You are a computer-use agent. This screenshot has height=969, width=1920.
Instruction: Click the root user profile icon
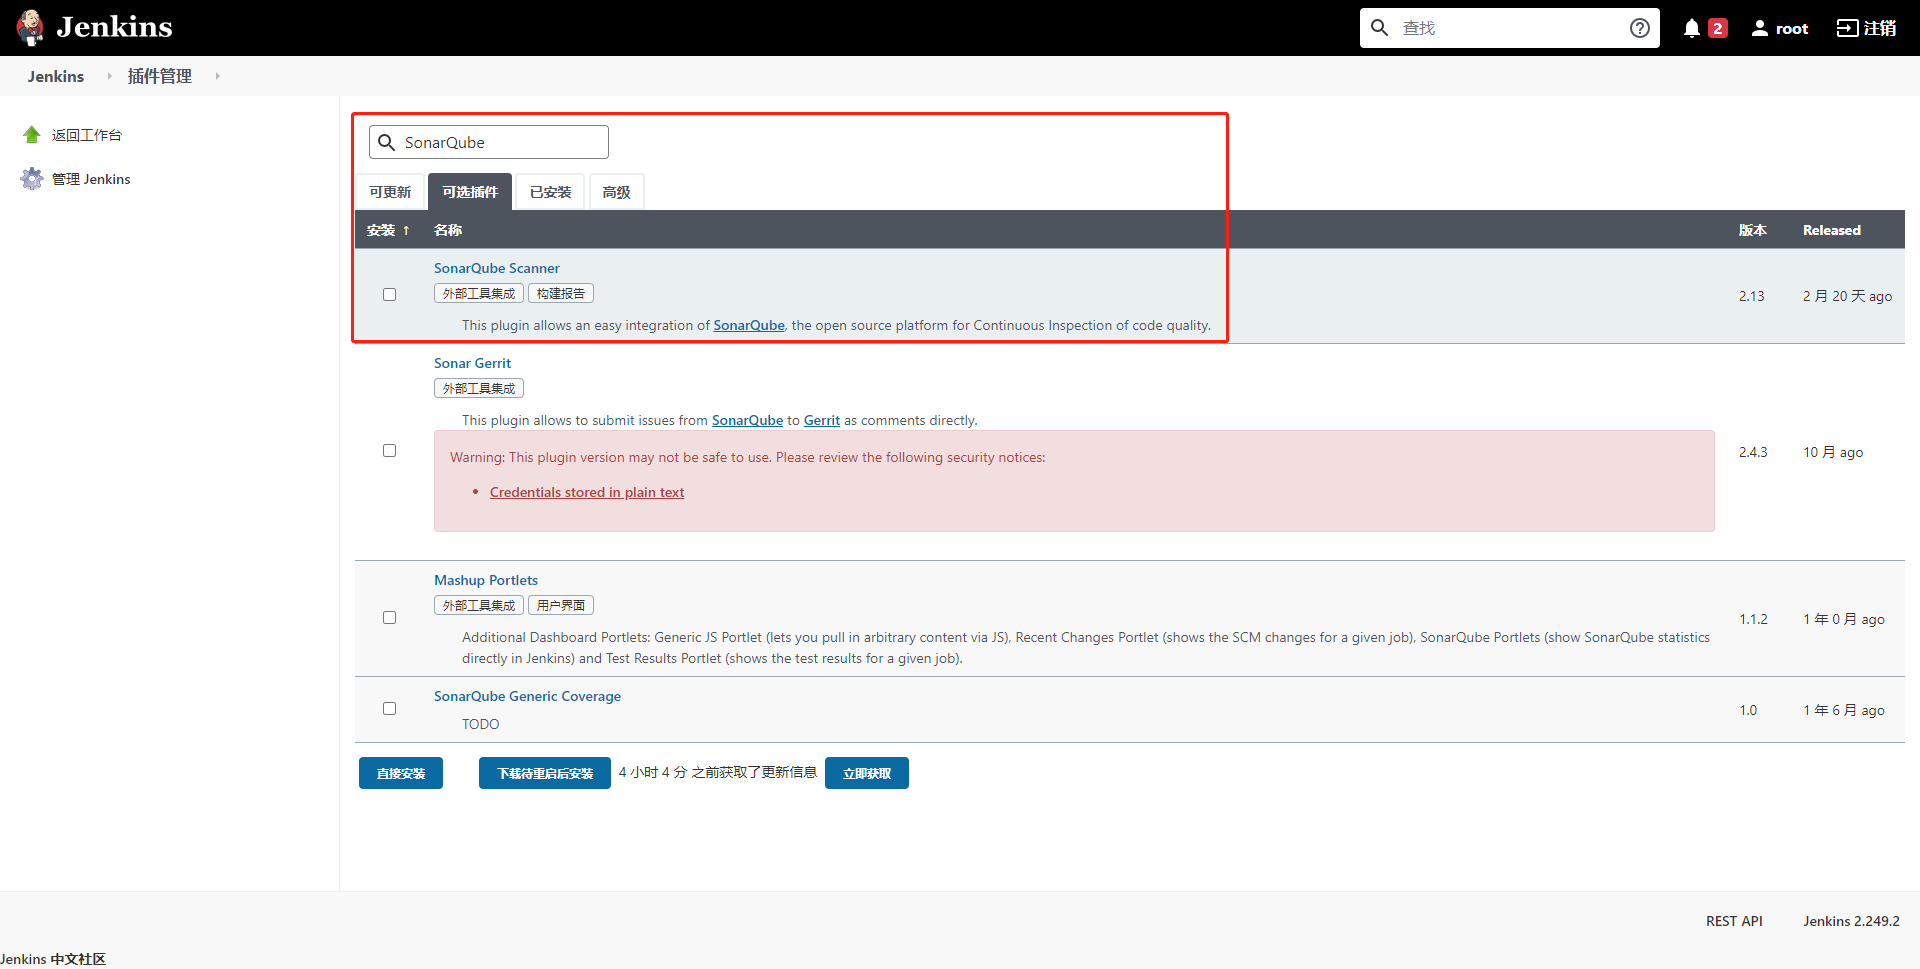tap(1759, 28)
